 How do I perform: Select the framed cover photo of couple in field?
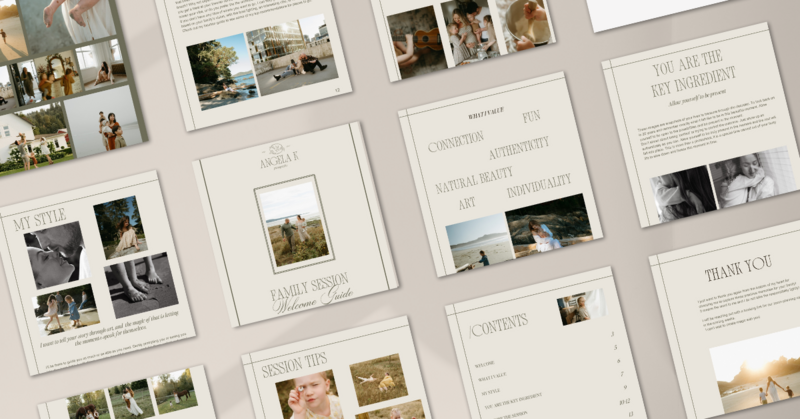click(x=294, y=224)
